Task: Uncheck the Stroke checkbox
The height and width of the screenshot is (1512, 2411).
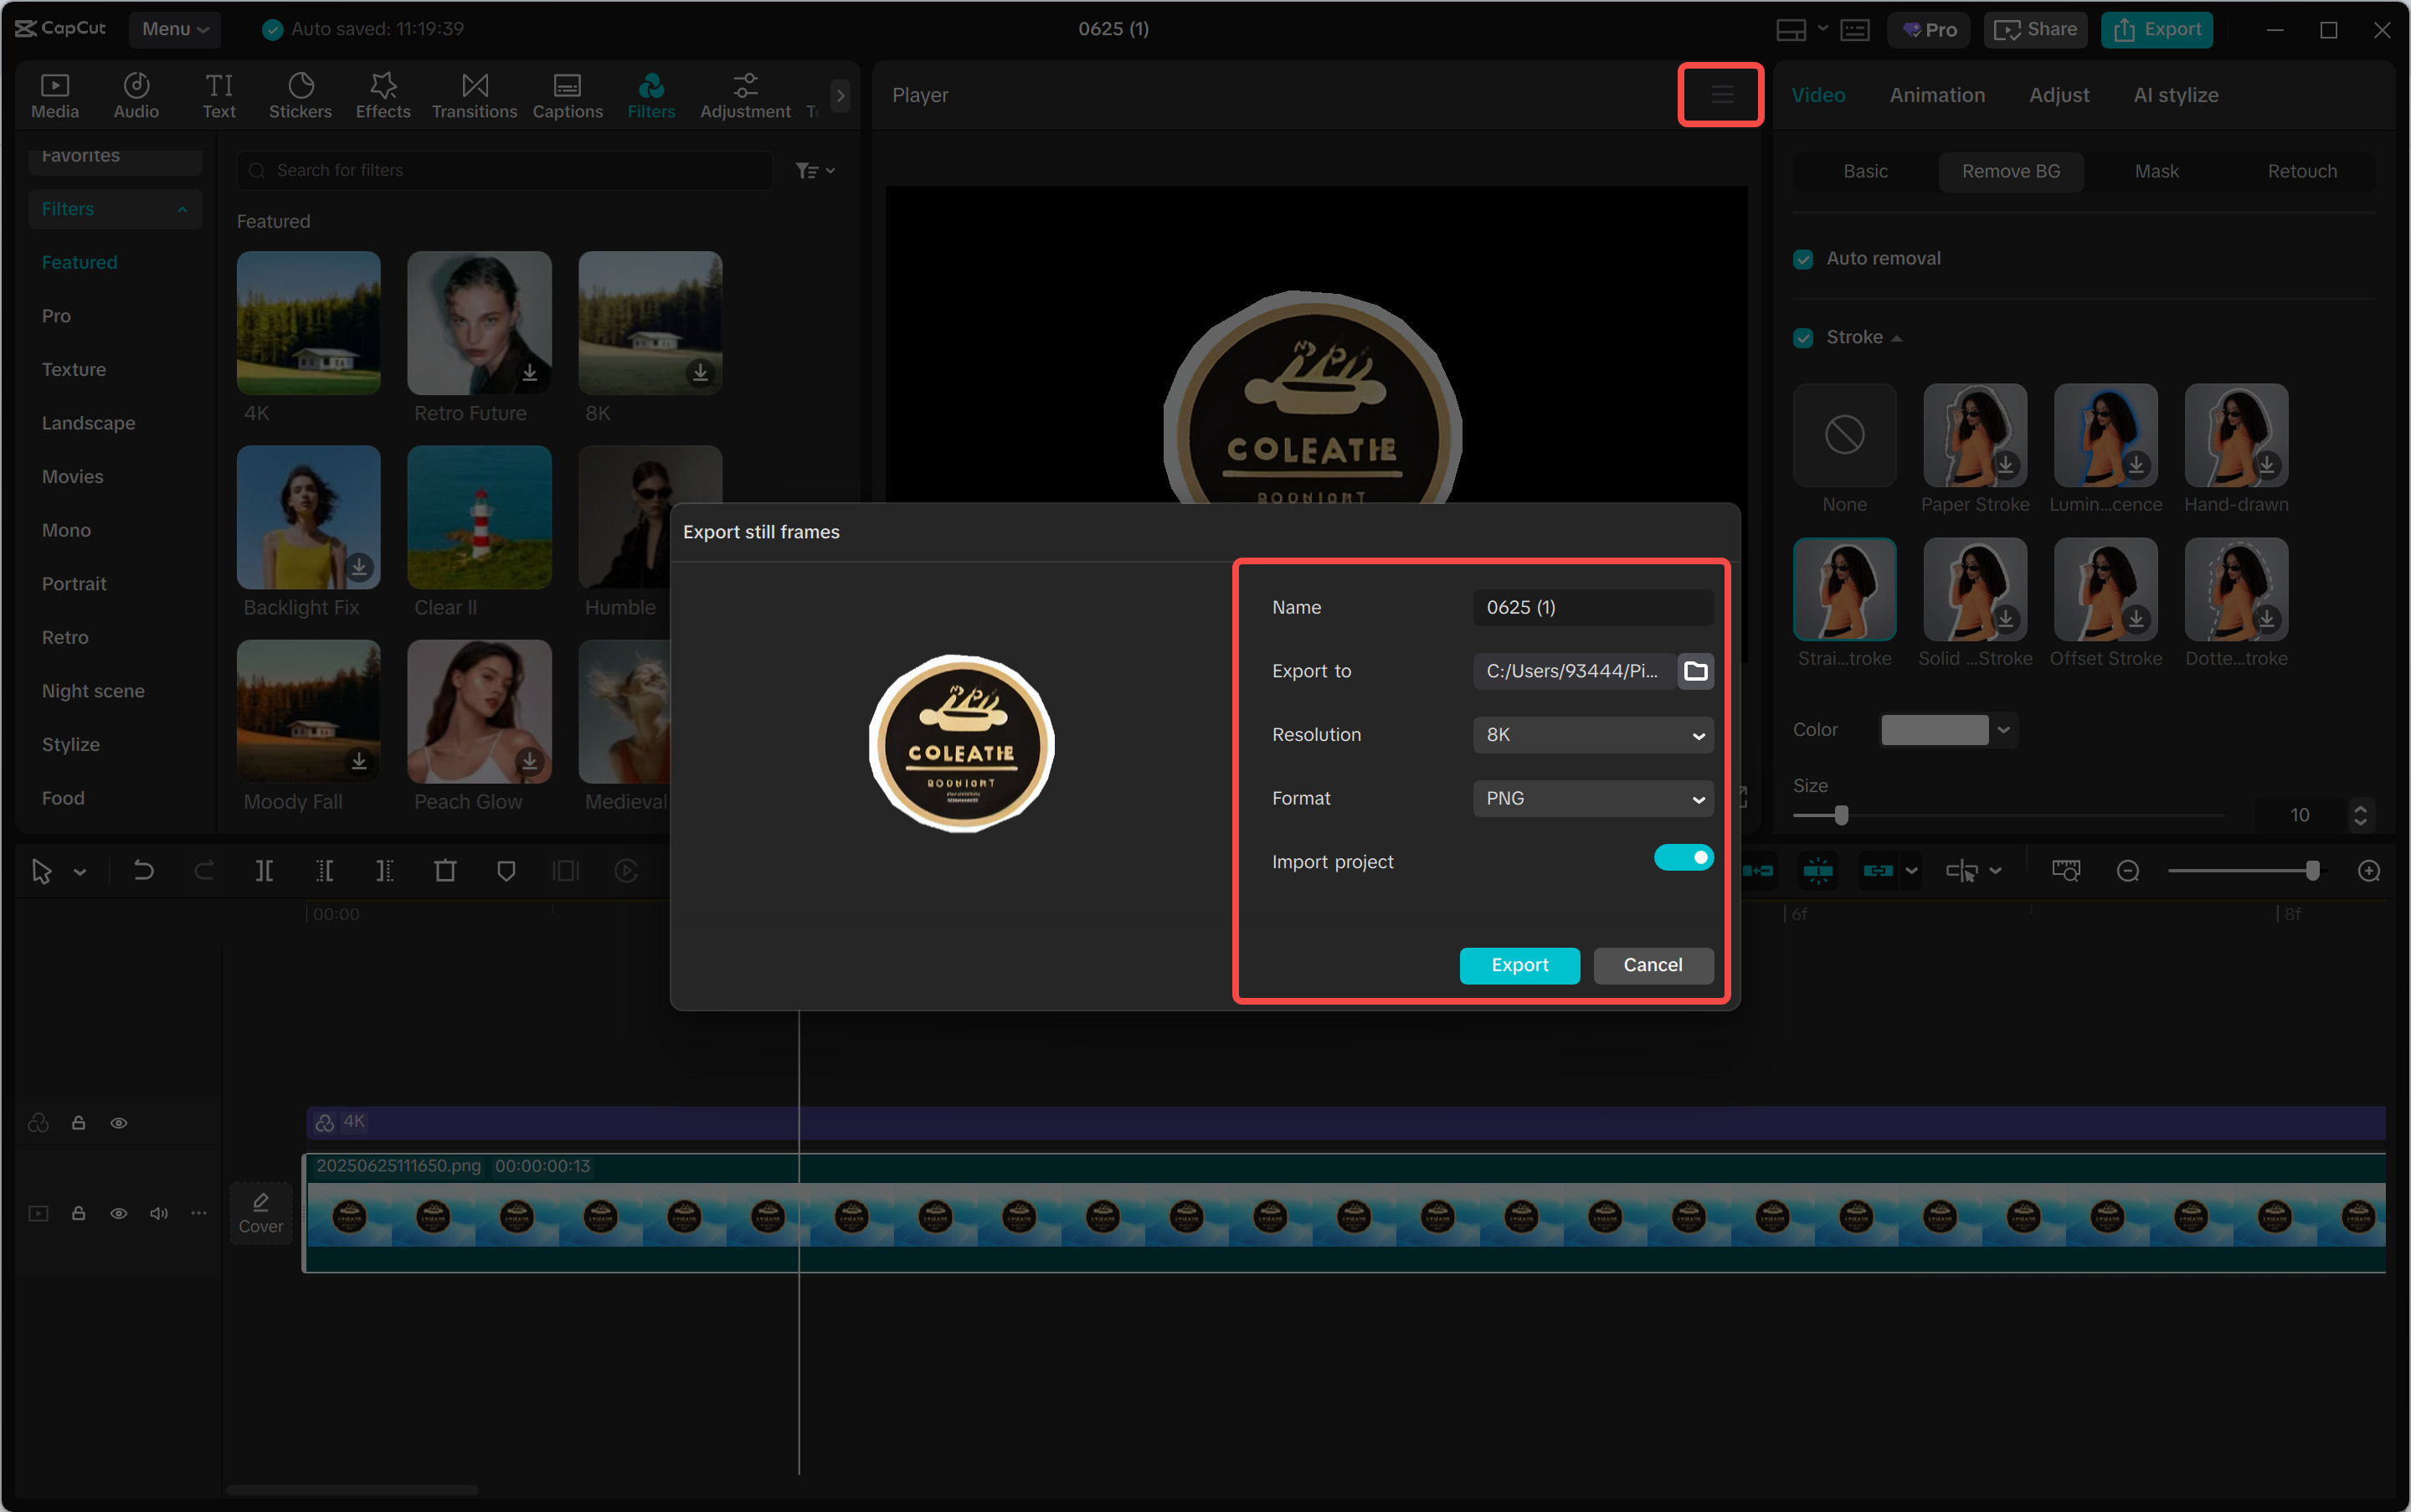Action: tap(1803, 338)
